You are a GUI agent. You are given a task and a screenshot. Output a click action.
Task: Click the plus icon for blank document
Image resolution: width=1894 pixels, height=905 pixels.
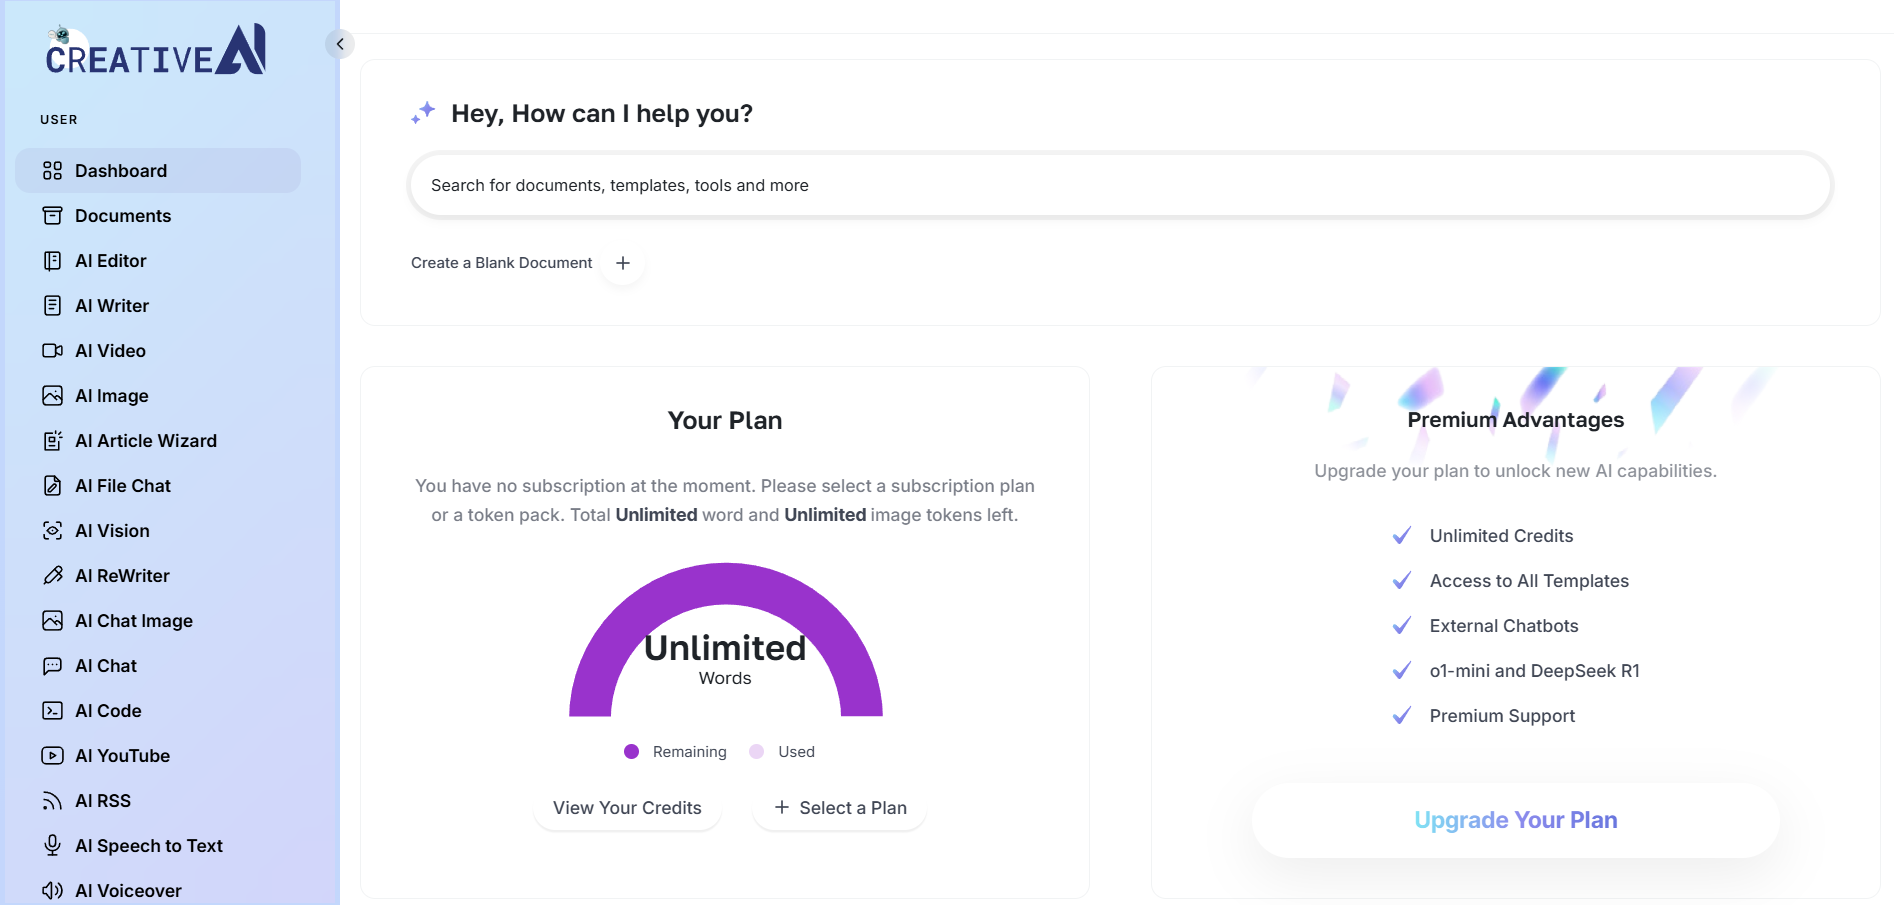point(623,263)
